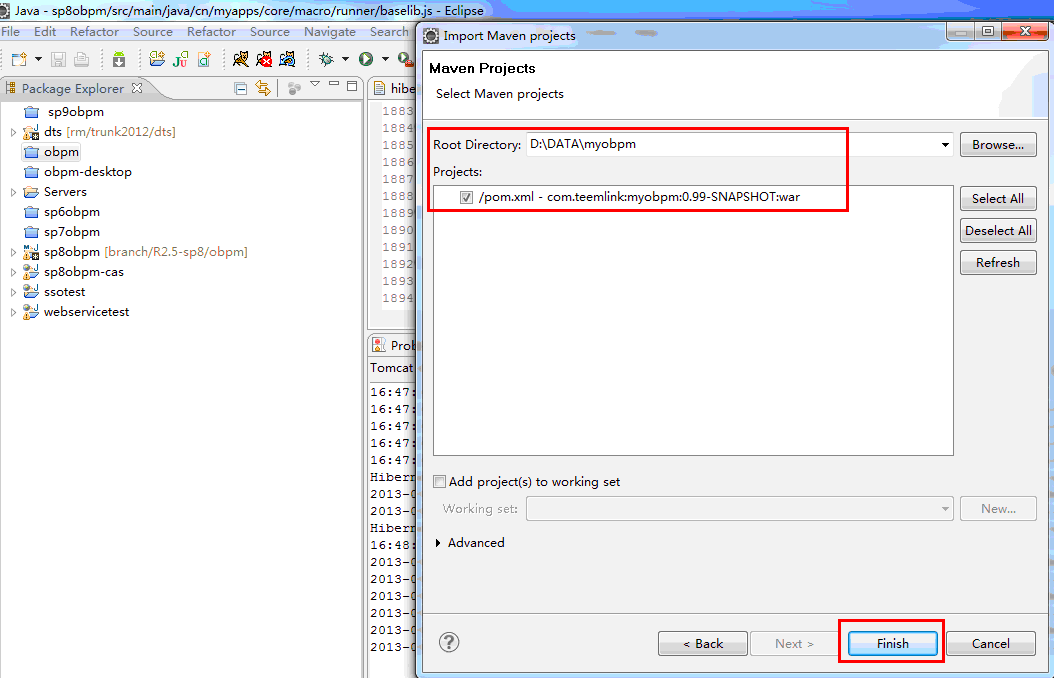The width and height of the screenshot is (1054, 678).
Task: Click the help question mark icon
Action: click(449, 642)
